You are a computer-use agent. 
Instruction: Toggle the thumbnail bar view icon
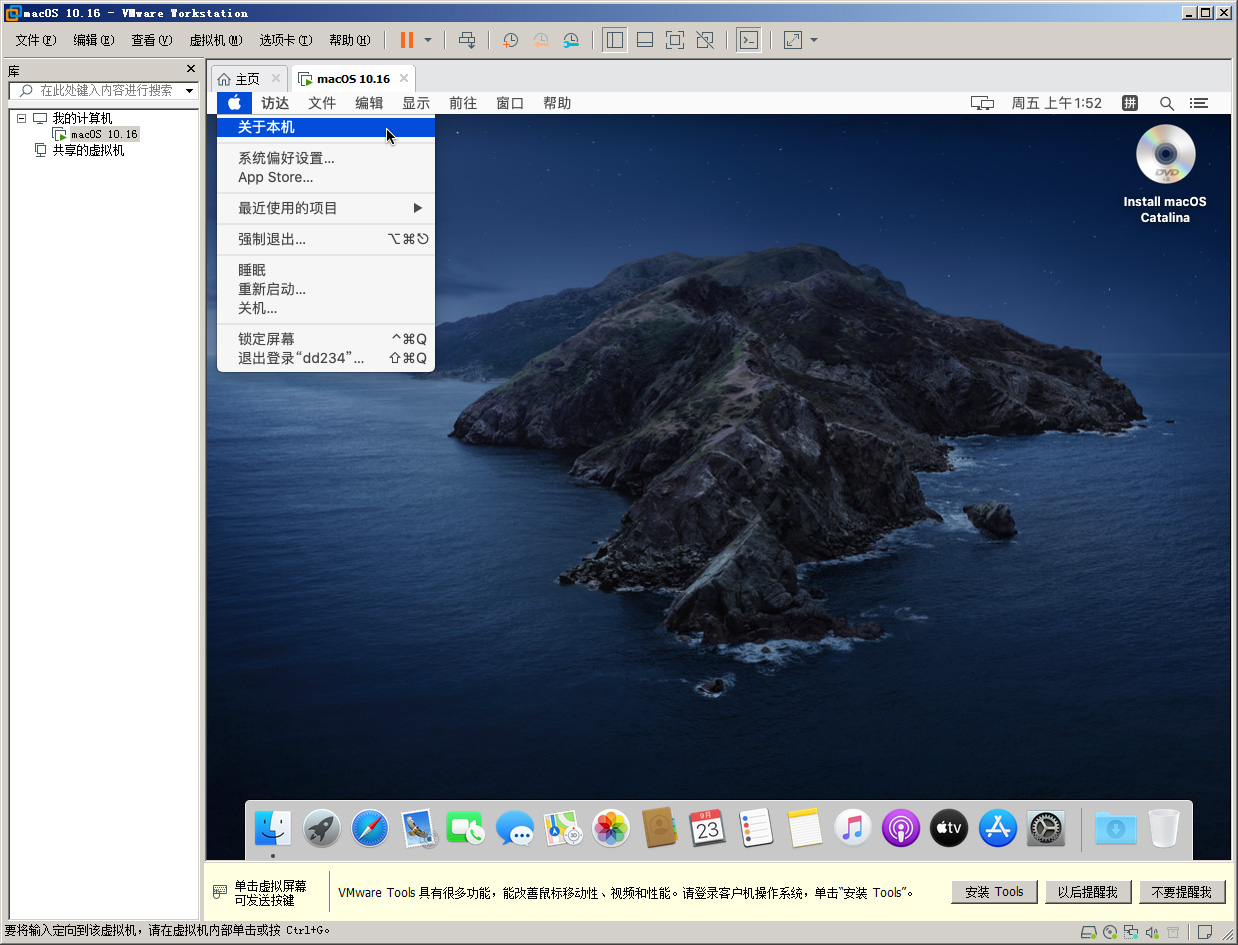[645, 40]
